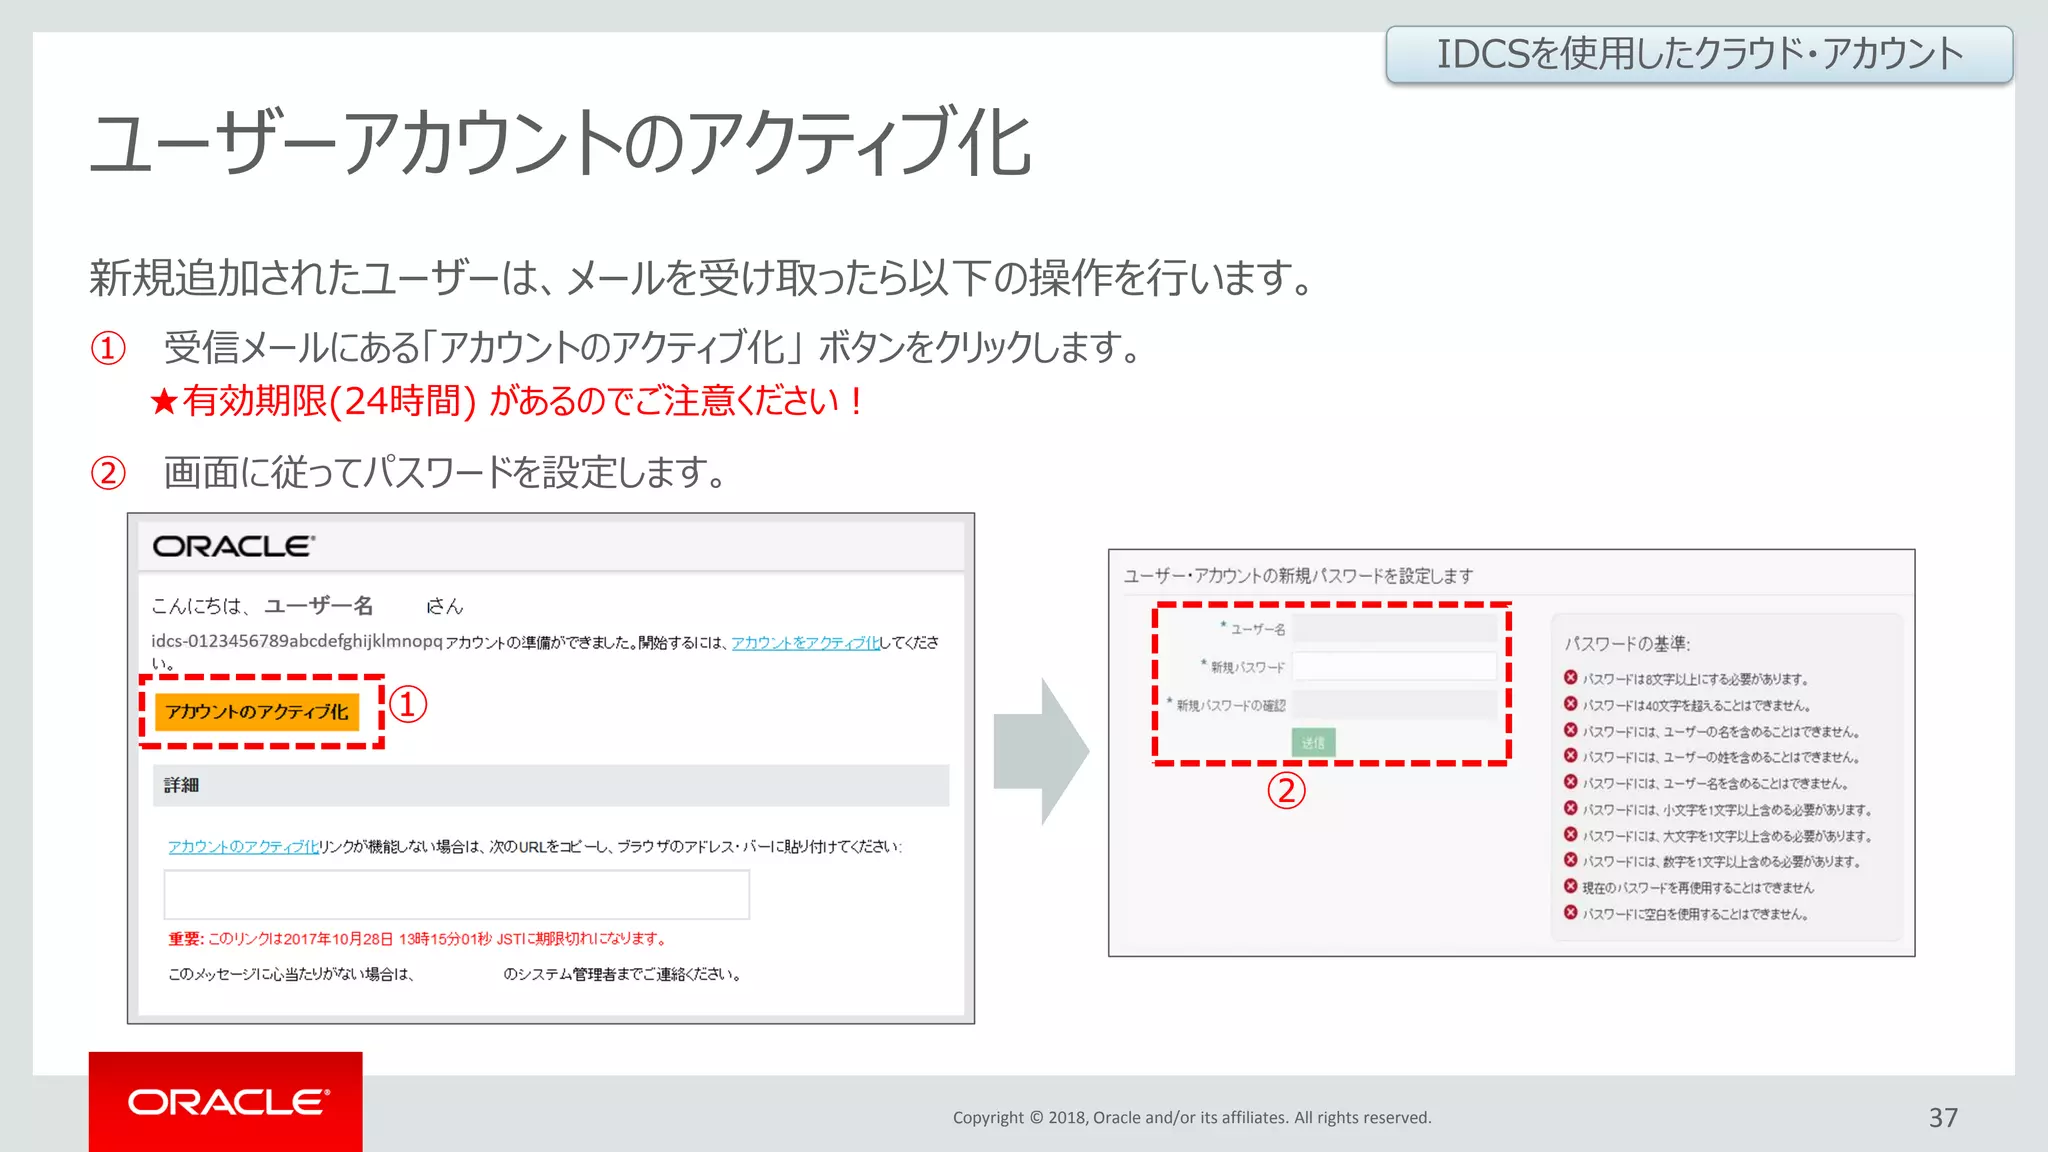Focus the 新規パスワード input field

click(x=1396, y=667)
